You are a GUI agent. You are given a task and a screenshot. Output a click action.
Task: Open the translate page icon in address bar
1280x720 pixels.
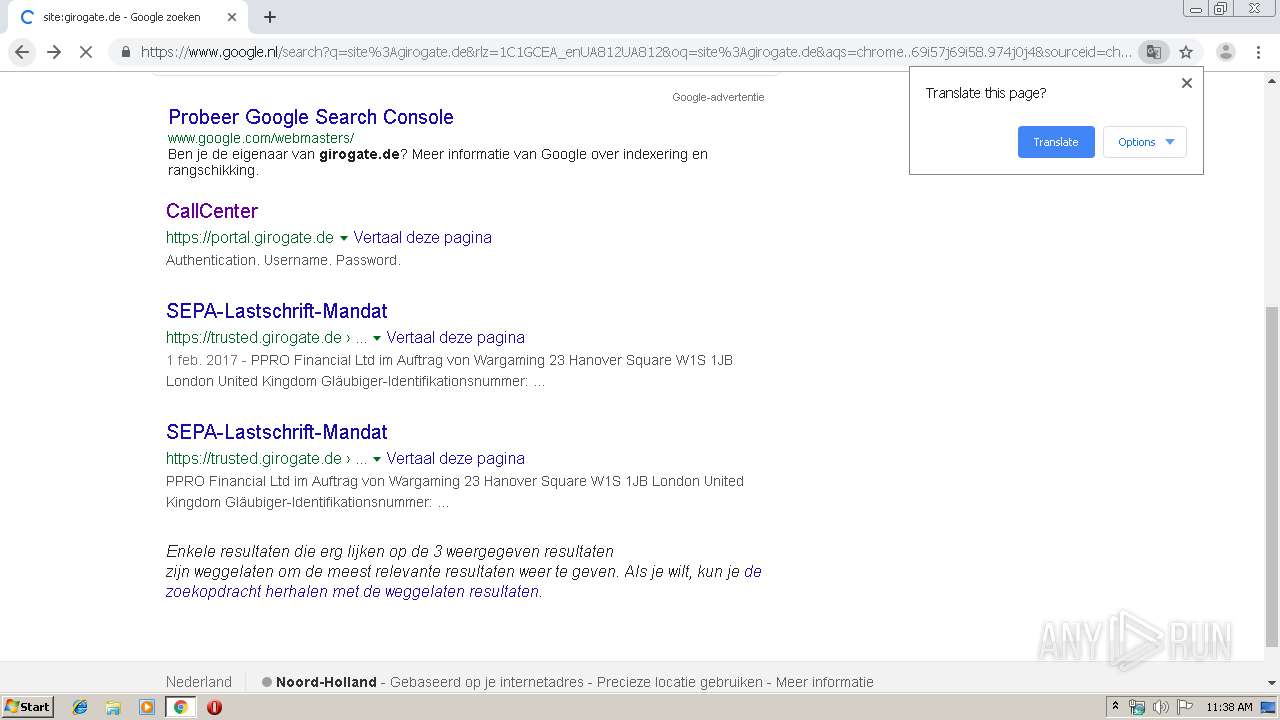[1153, 52]
